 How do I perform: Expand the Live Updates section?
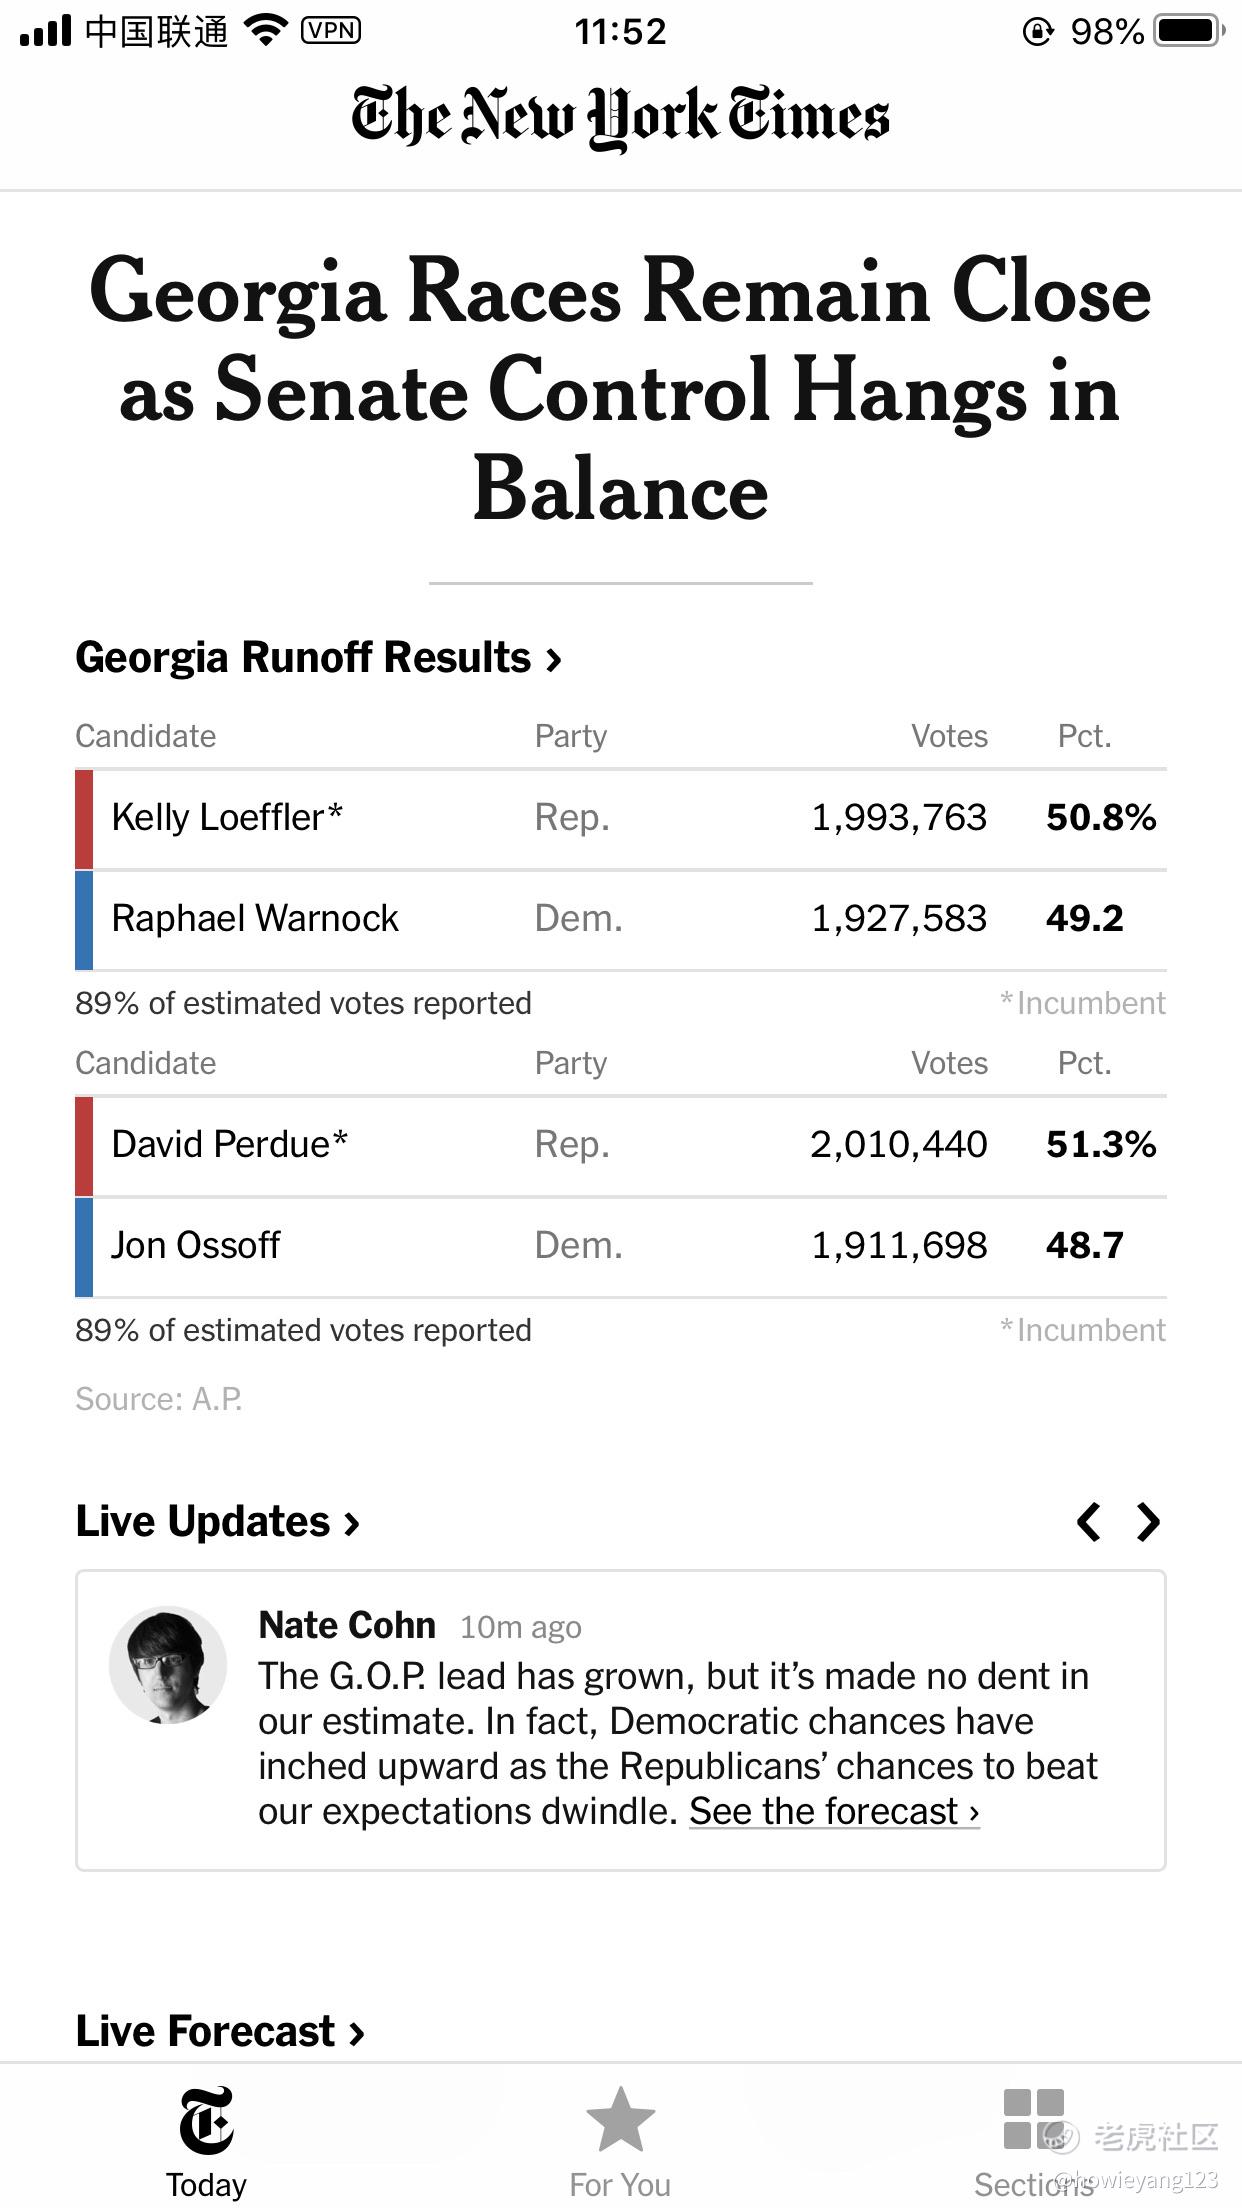point(217,1522)
